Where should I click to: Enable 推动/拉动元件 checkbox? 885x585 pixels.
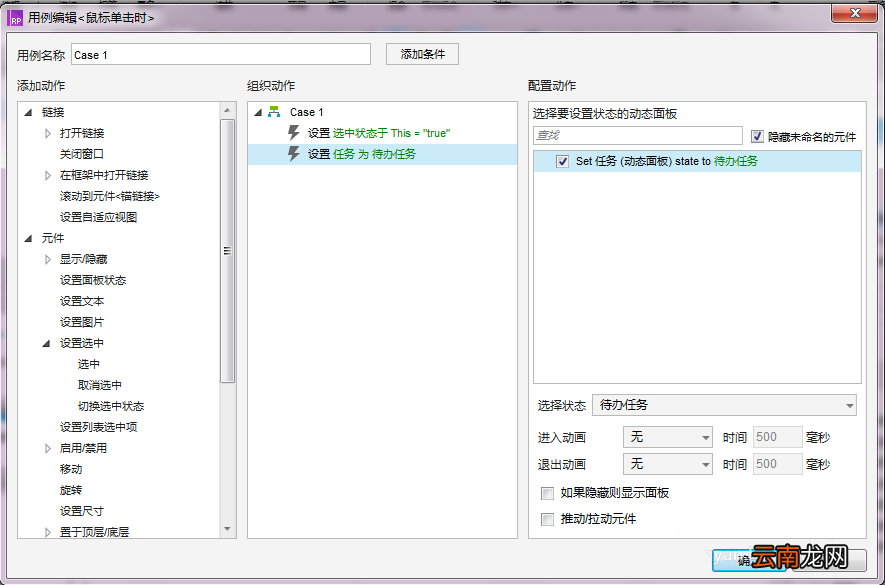pos(547,519)
